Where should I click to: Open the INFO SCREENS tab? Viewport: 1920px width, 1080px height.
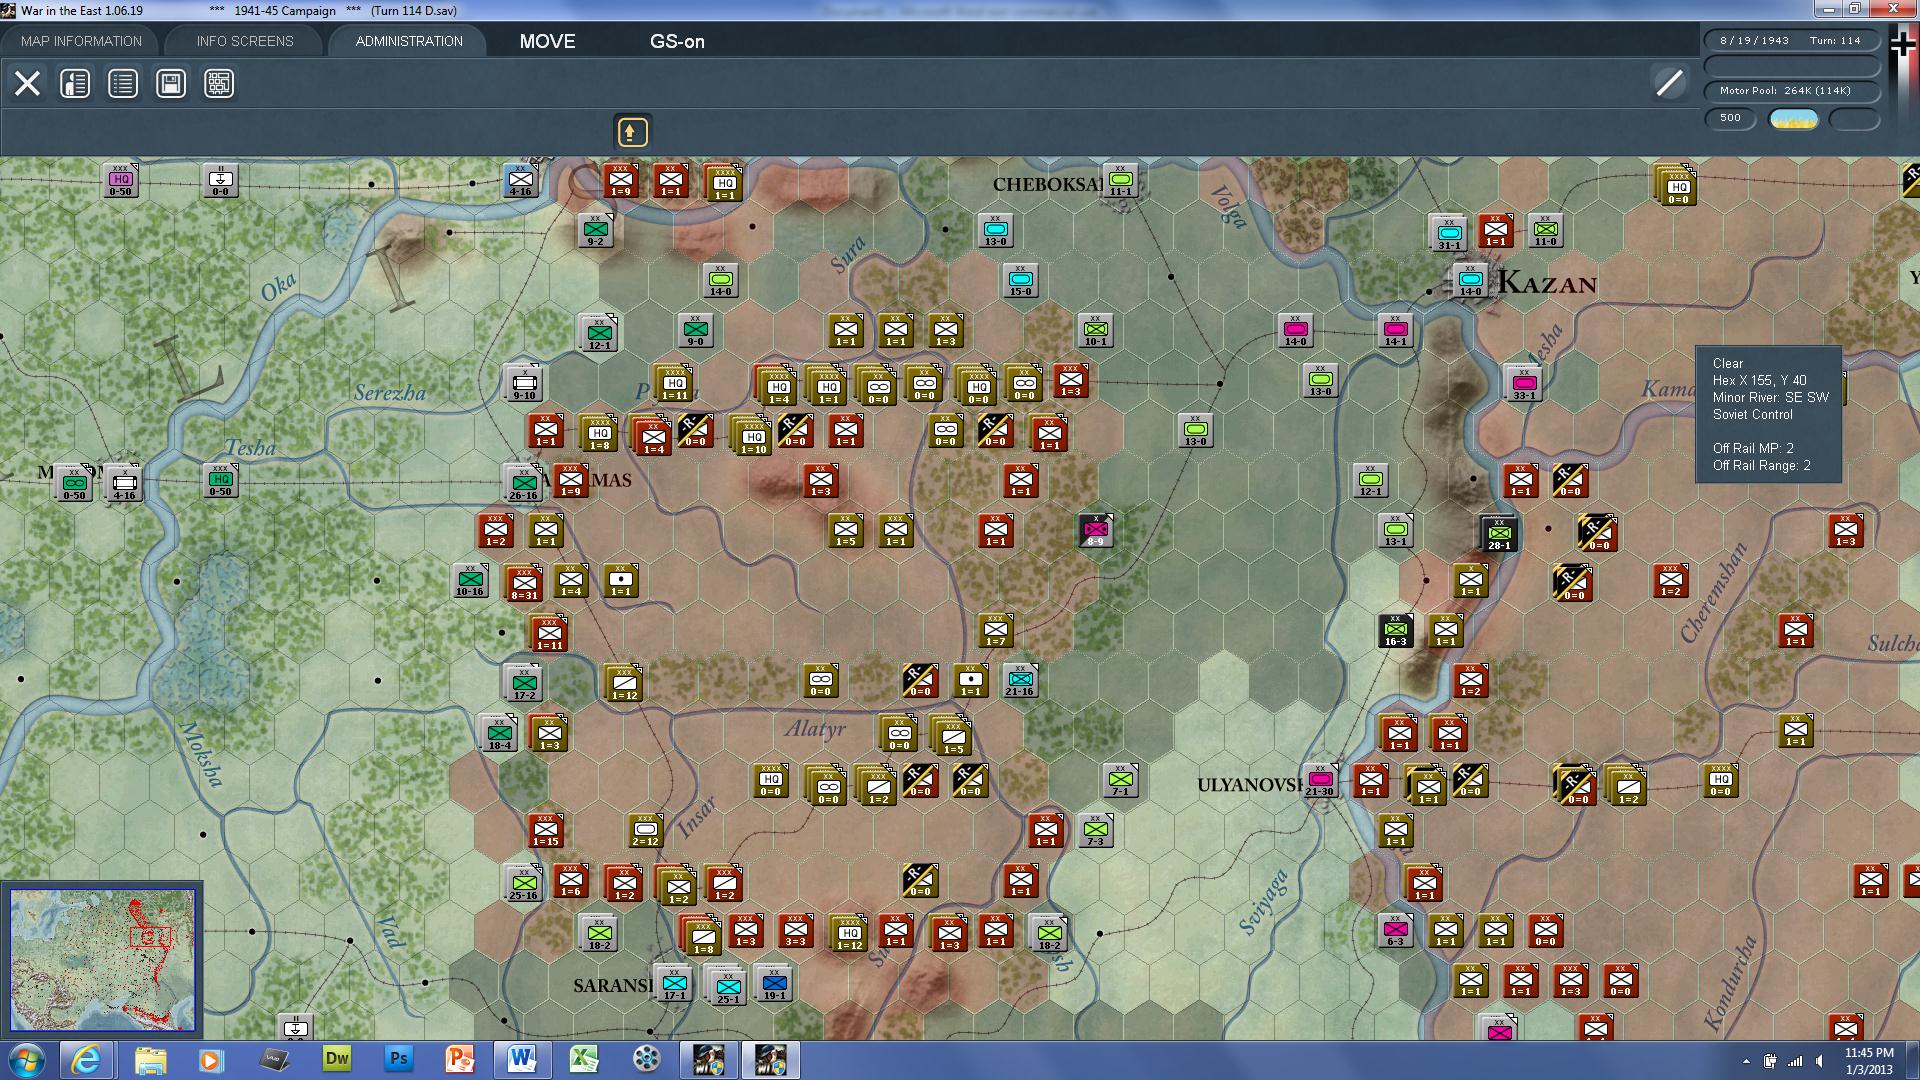[x=245, y=41]
